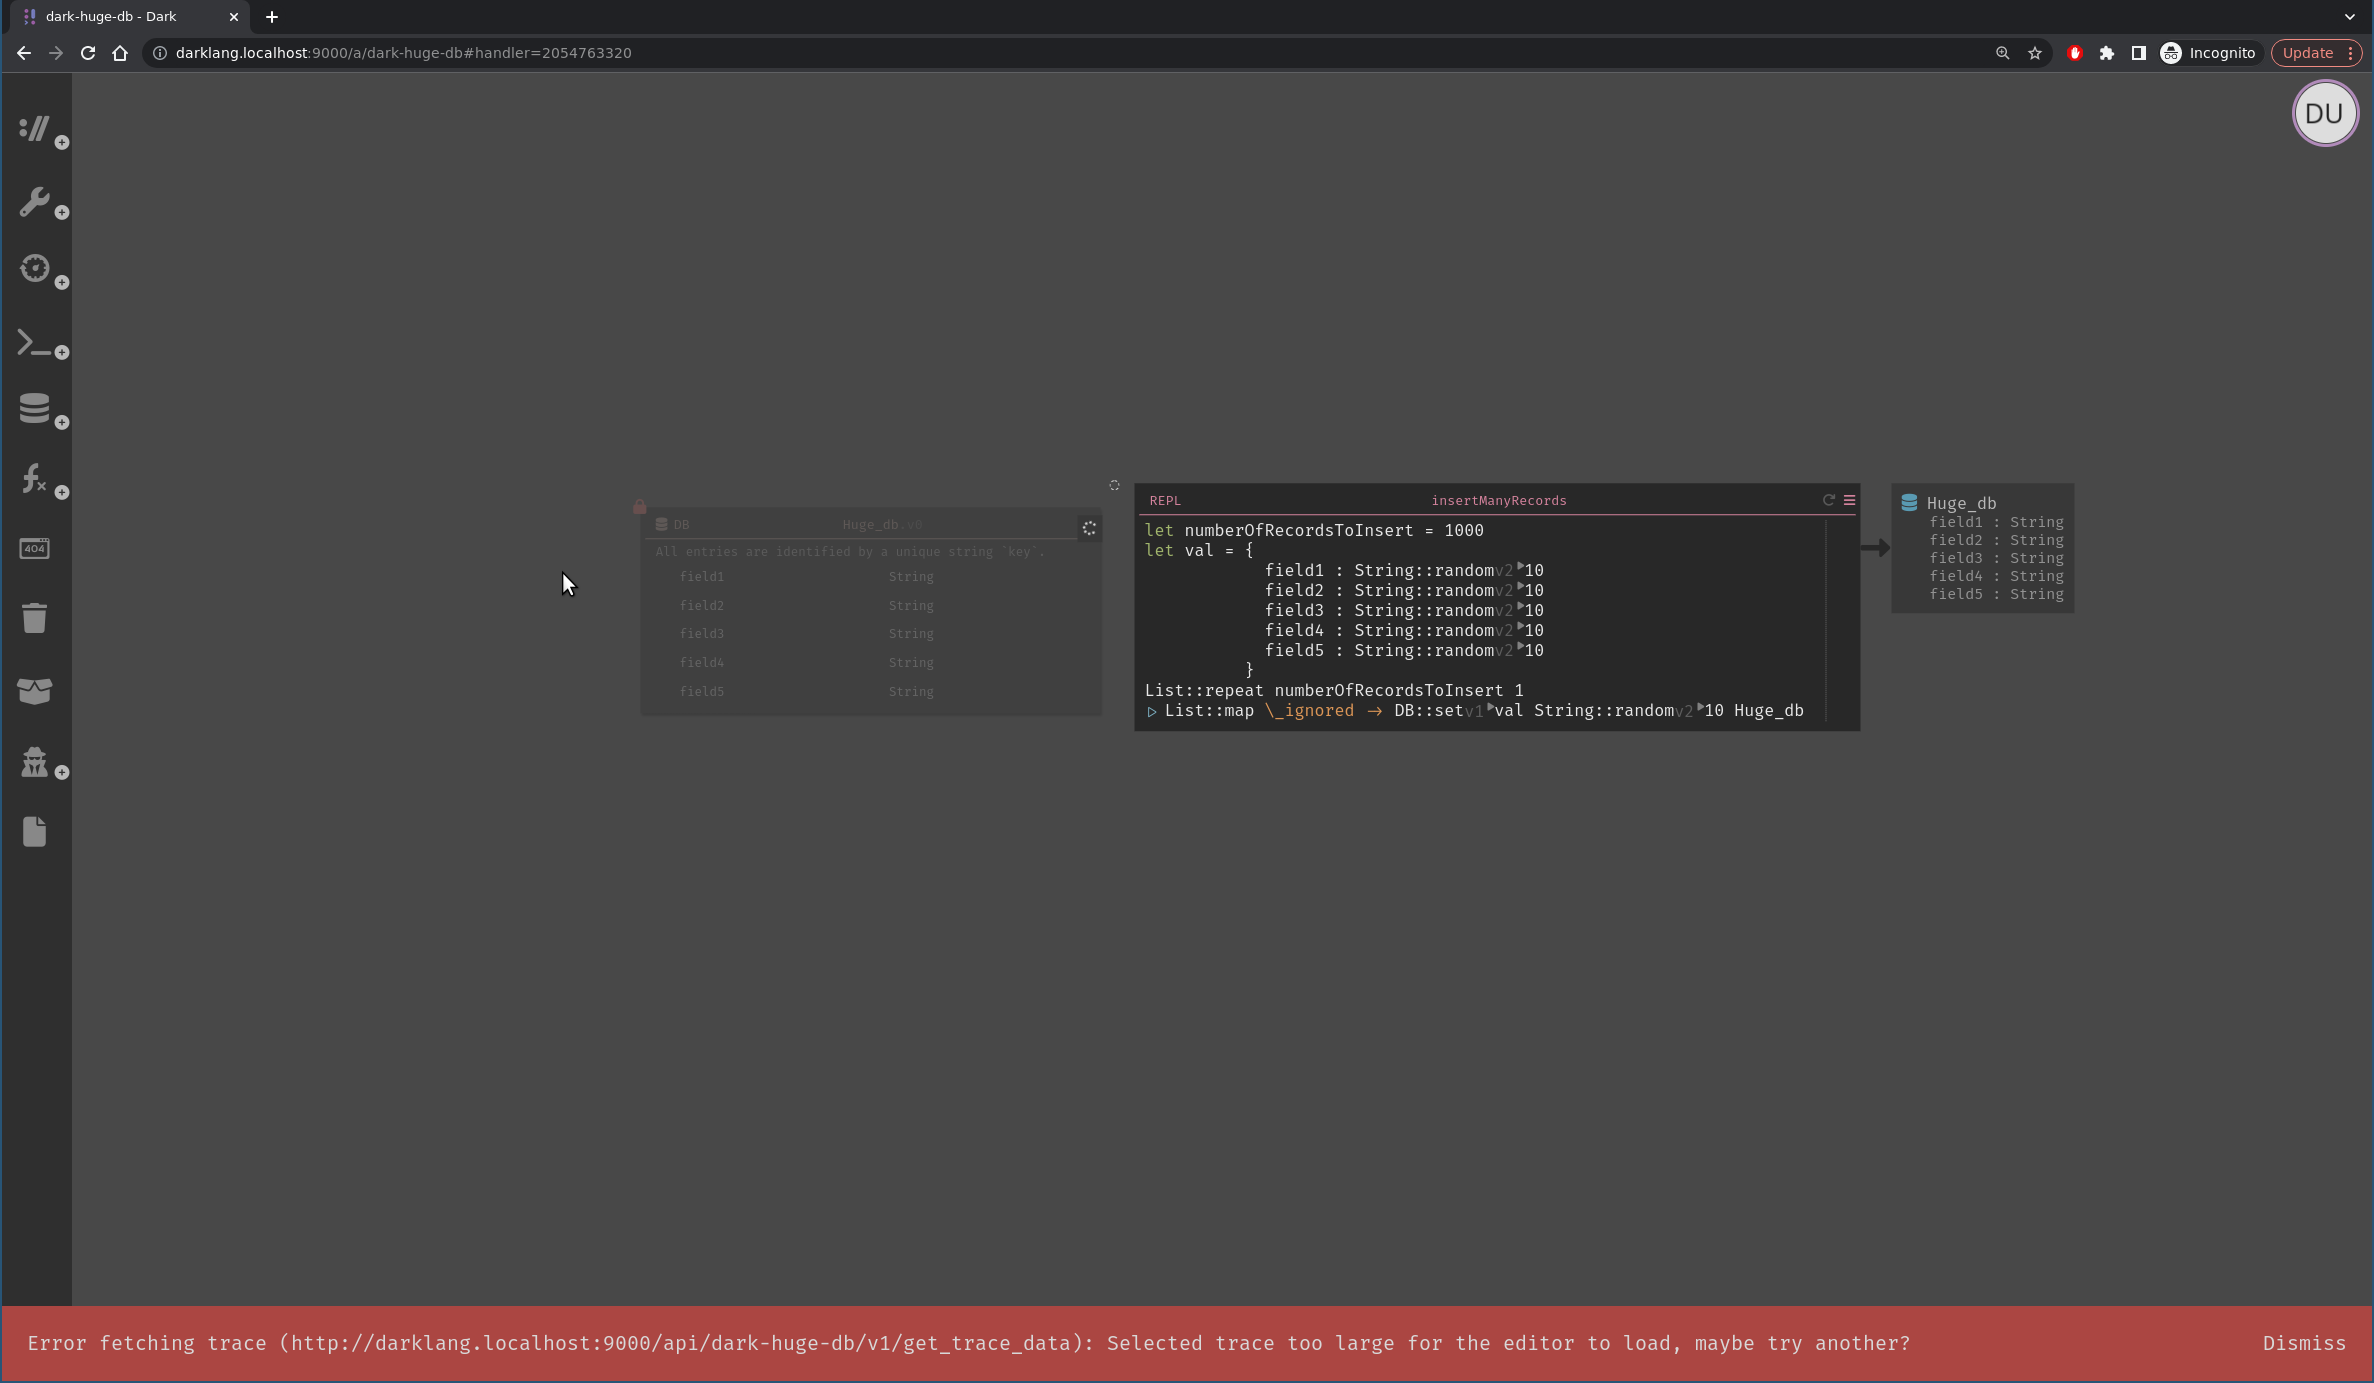
Task: Open deleted items via the trash icon
Action: click(x=35, y=617)
